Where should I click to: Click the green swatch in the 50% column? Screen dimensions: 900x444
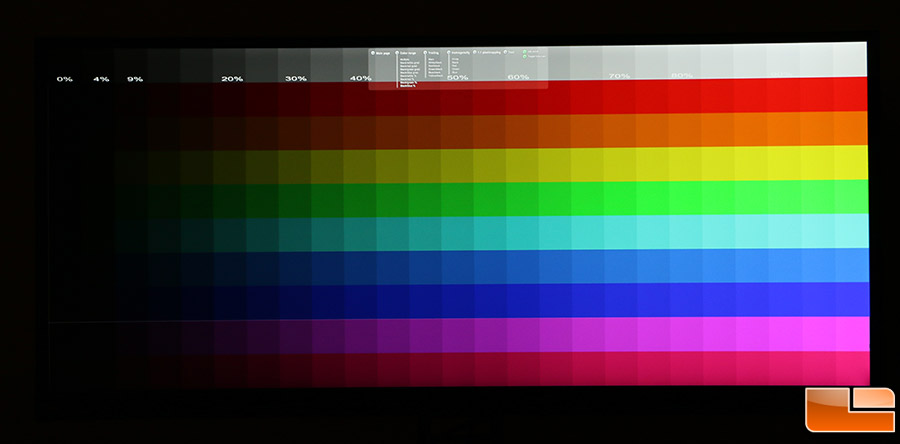point(457,198)
